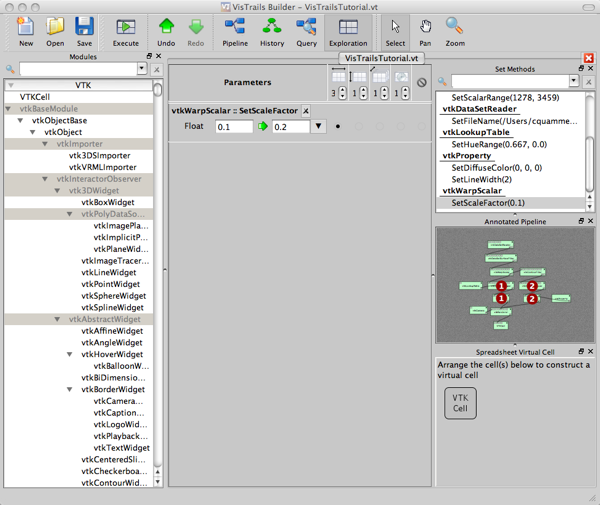Select first dimension radio for SetScaleFactor

(x=338, y=126)
